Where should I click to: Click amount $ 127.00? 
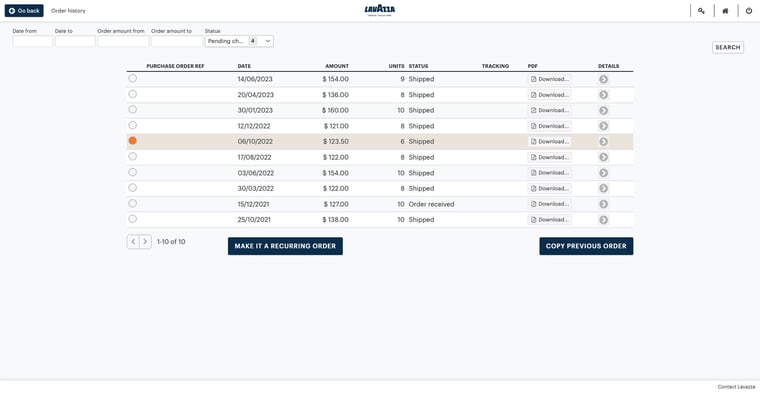tap(336, 204)
